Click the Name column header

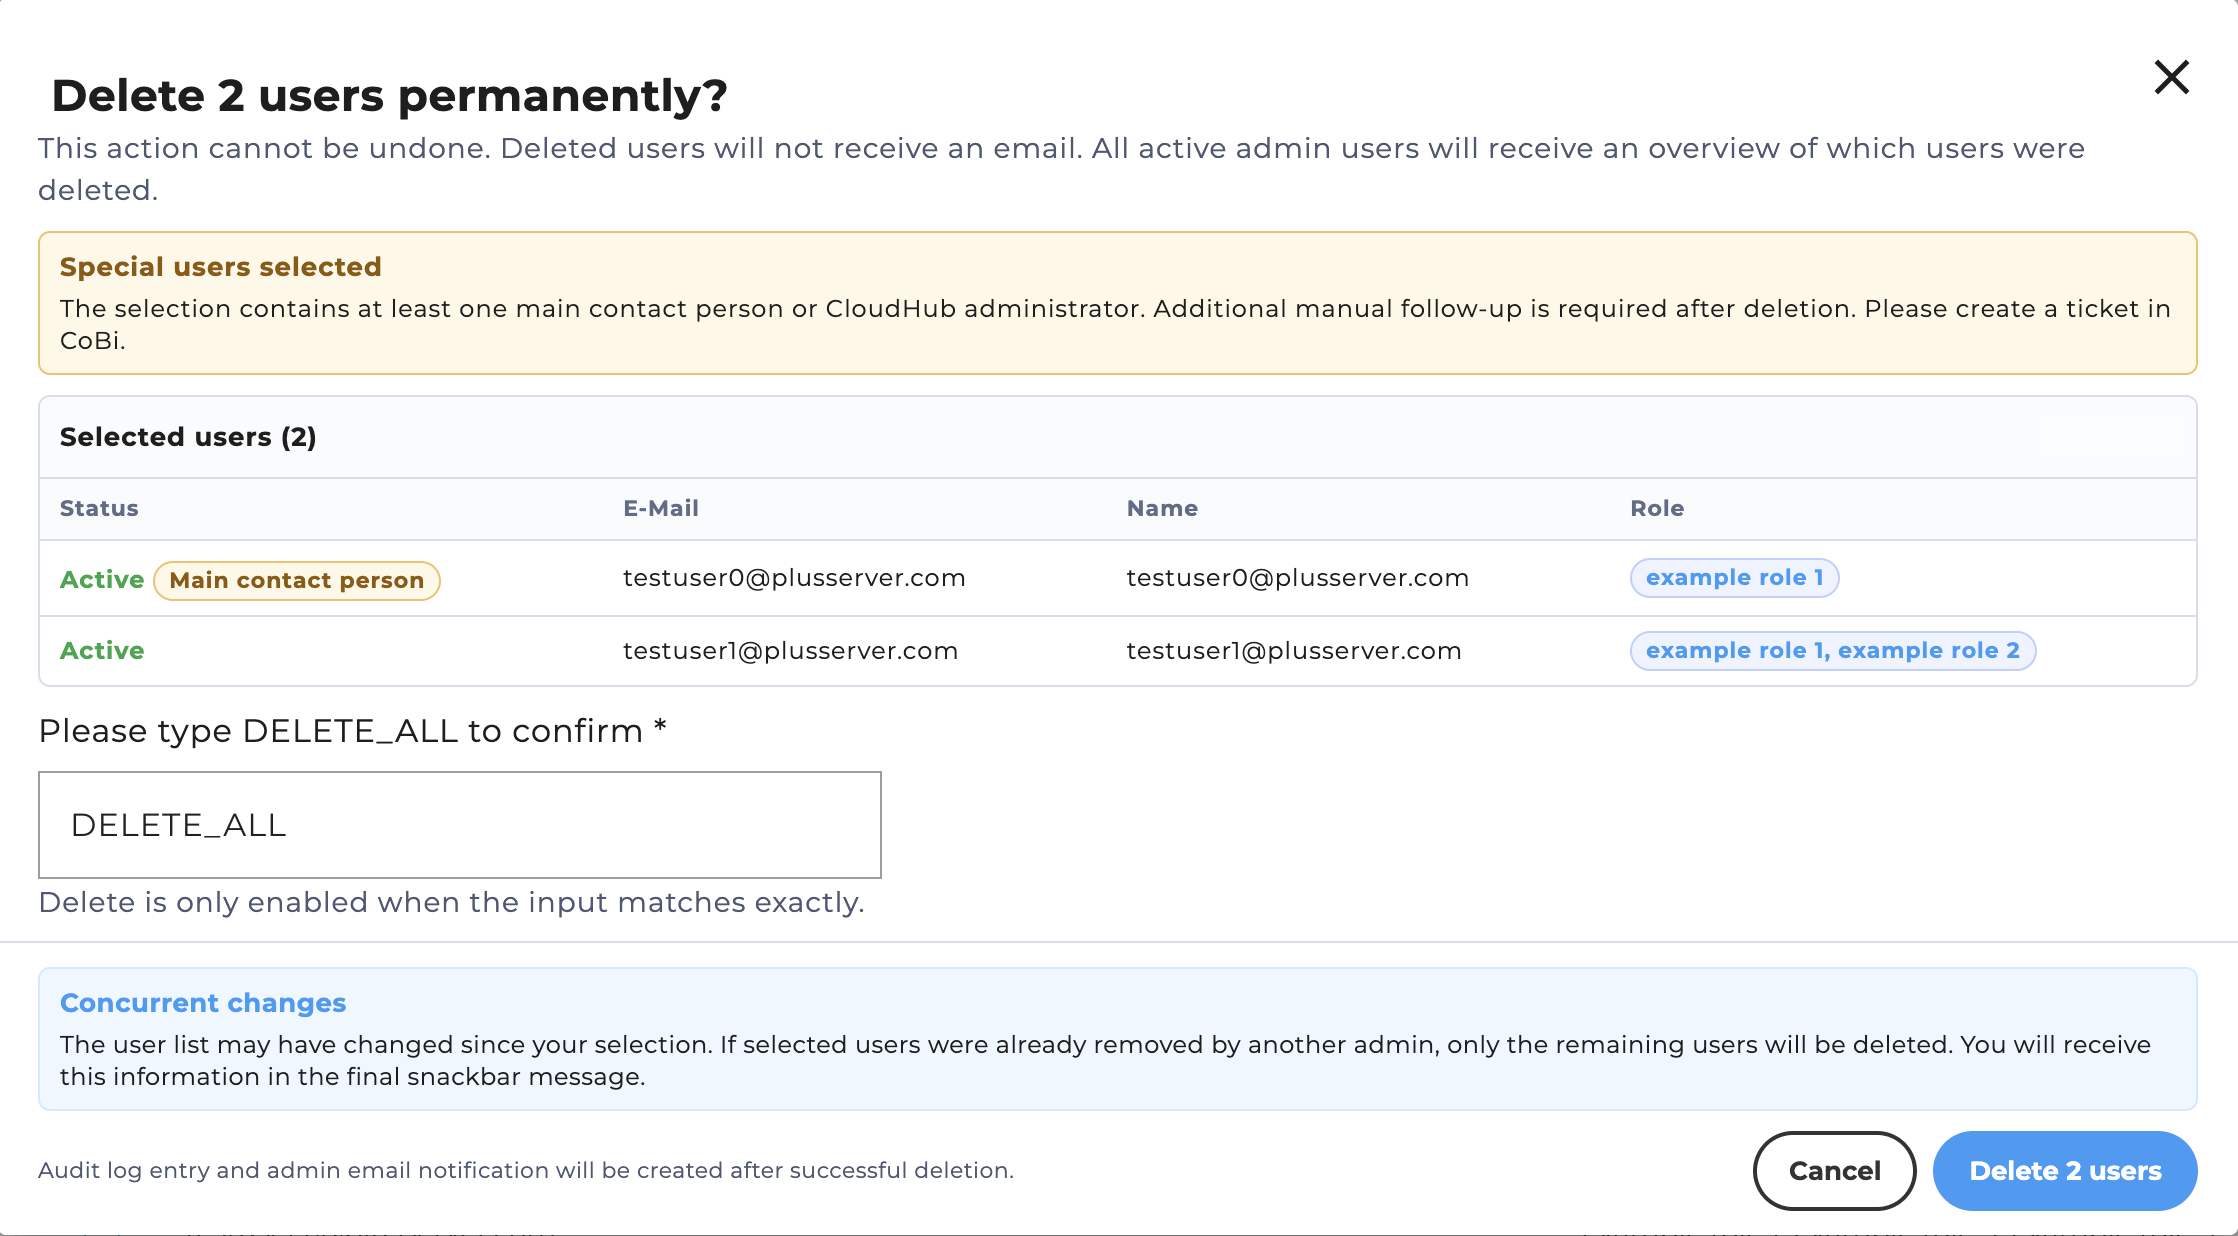pos(1162,508)
